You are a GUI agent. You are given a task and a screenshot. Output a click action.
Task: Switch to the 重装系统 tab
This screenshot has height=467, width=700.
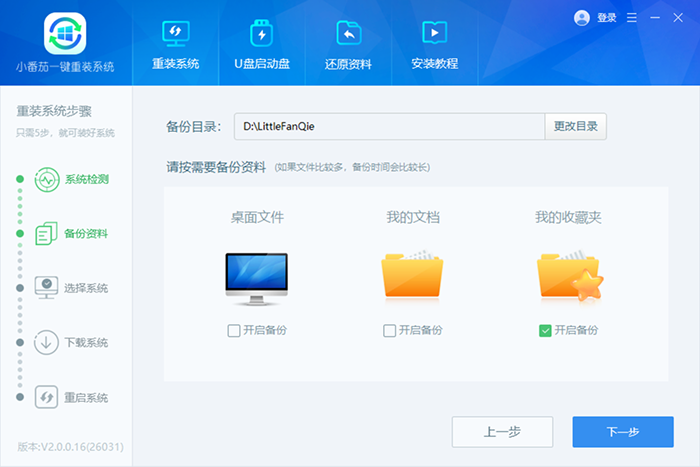point(176,43)
